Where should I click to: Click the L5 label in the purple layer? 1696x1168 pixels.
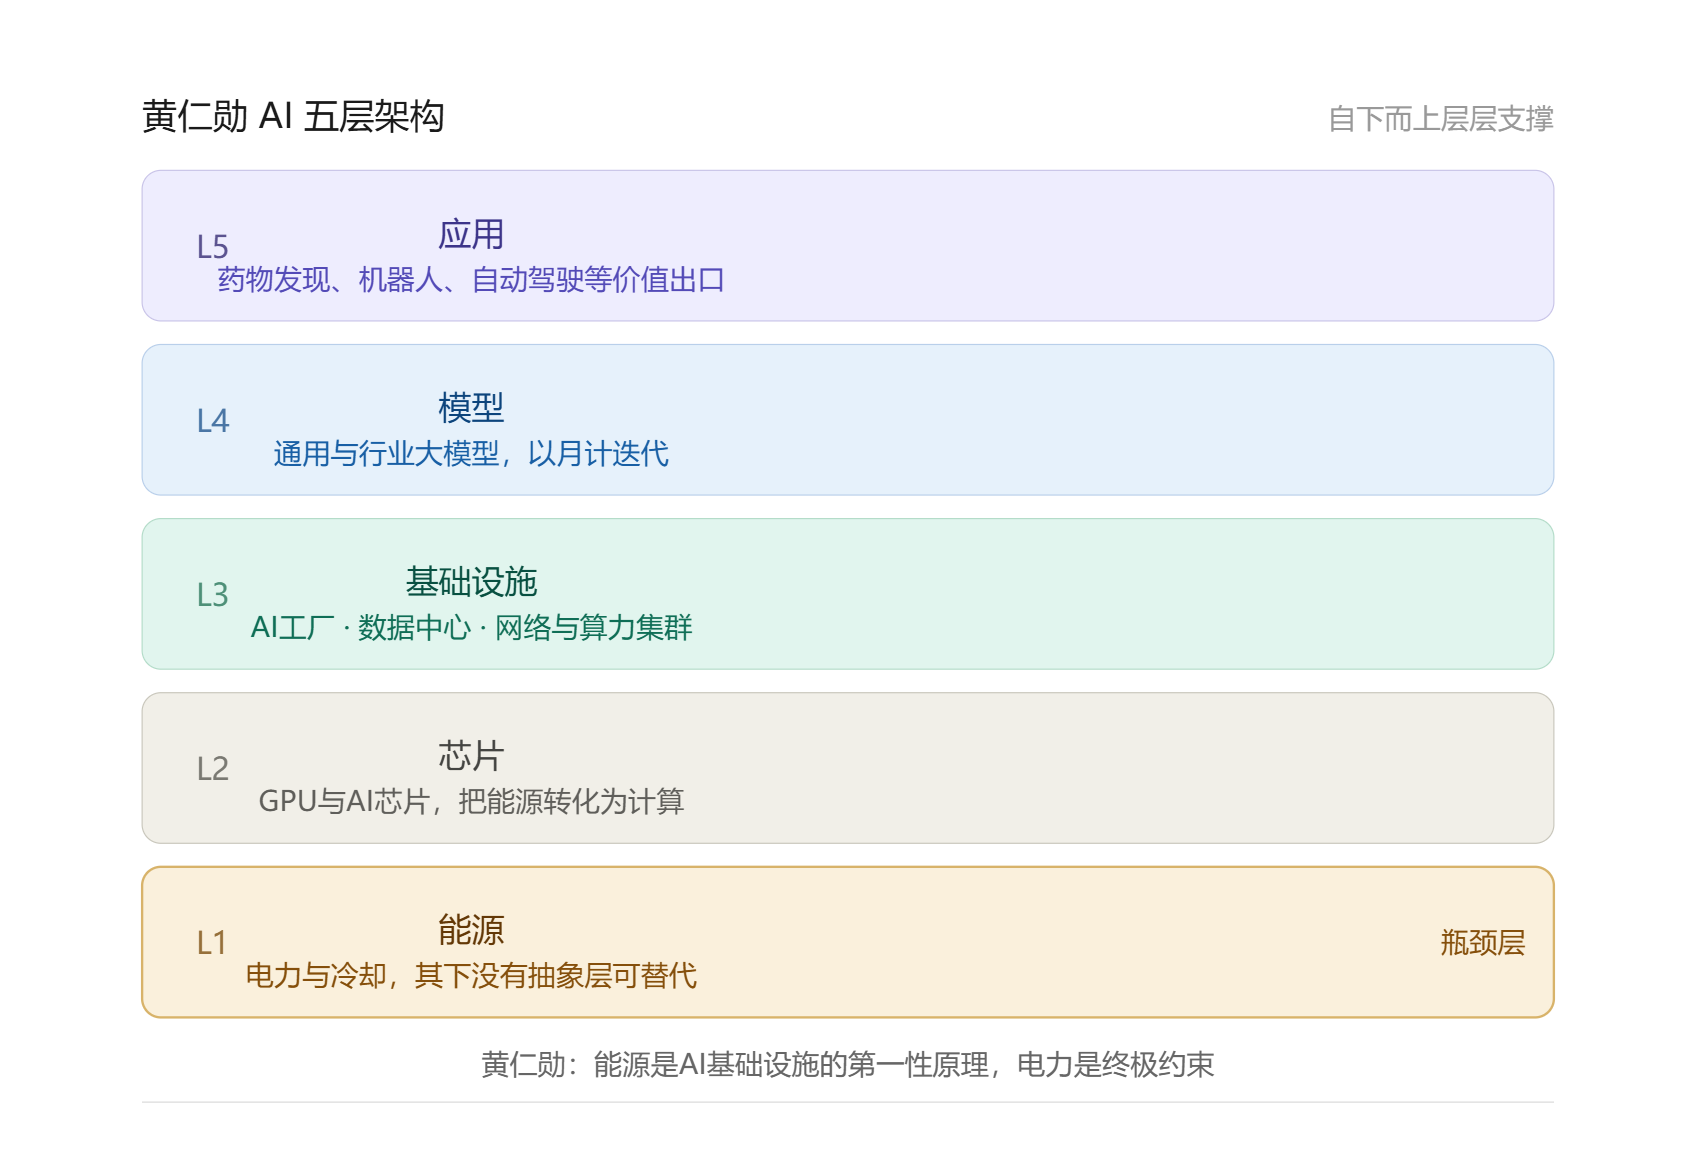click(x=212, y=246)
